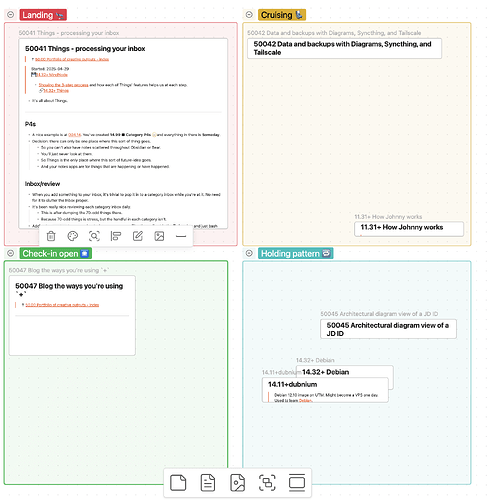This screenshot has height=500, width=487.
Task: Click the image icon in card toolbar
Action: [x=159, y=236]
